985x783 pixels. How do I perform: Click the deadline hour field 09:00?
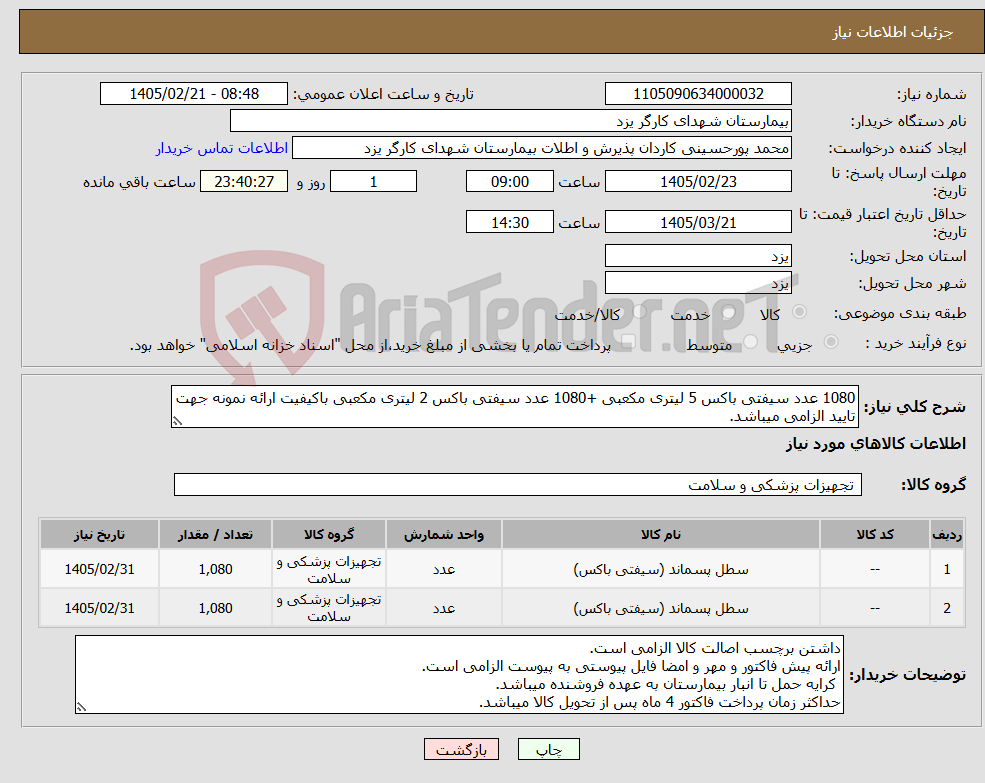509,182
